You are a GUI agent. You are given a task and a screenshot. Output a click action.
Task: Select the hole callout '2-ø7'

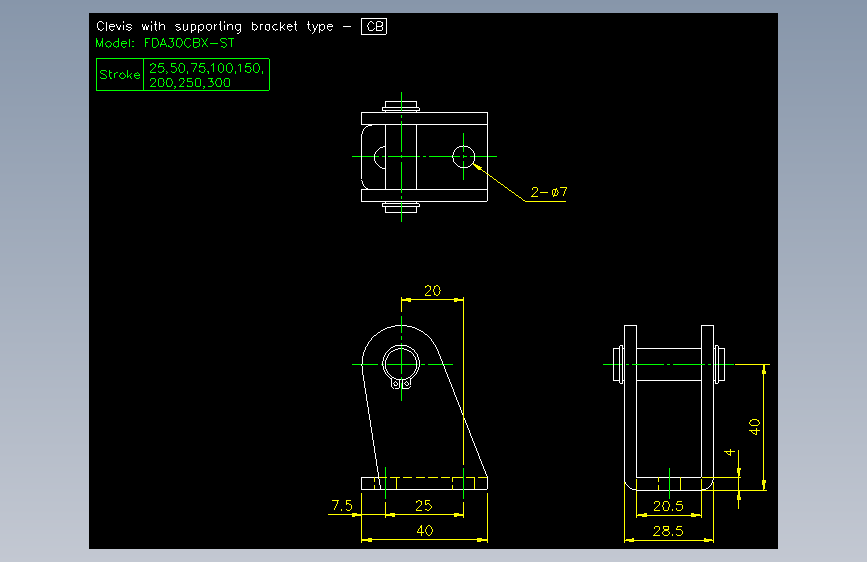549,192
